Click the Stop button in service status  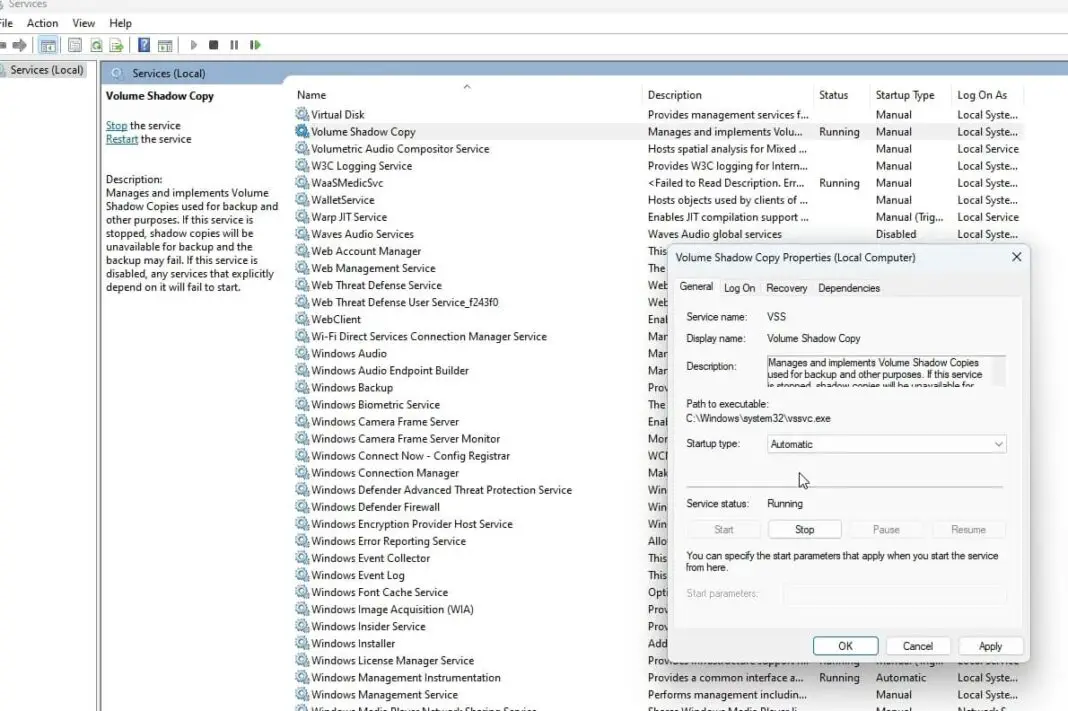coord(805,528)
